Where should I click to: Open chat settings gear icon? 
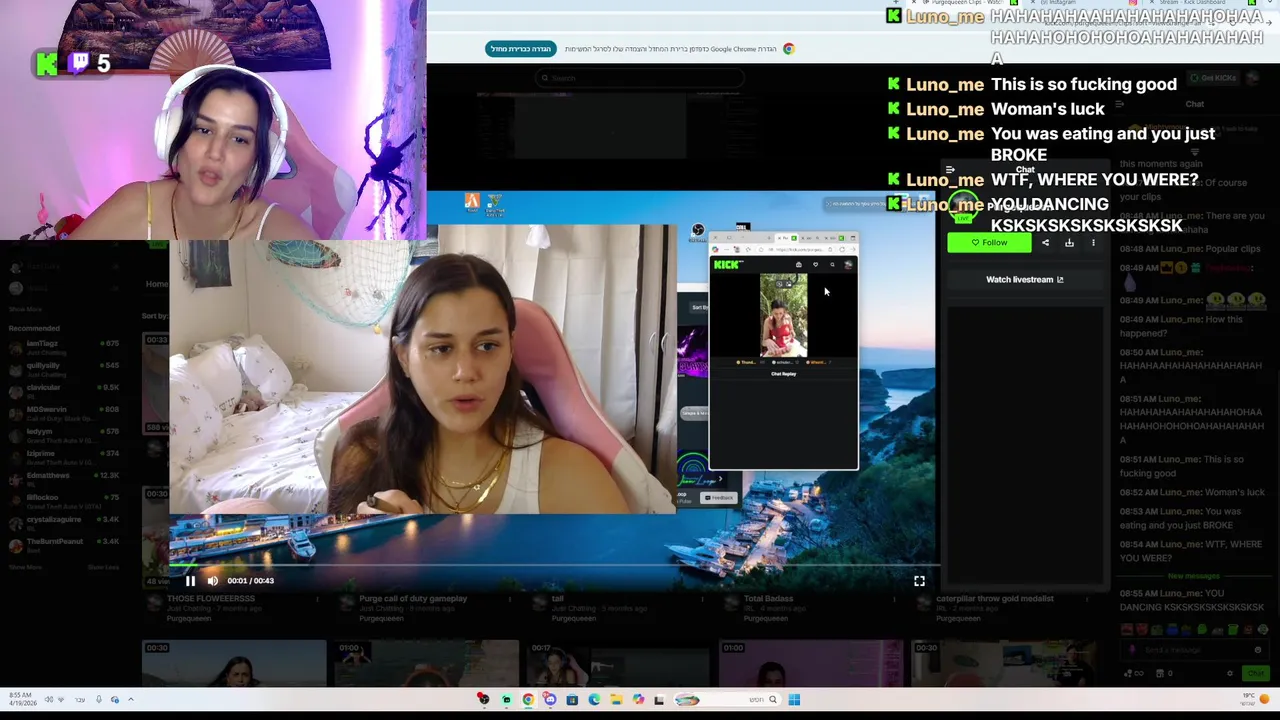[1230, 674]
